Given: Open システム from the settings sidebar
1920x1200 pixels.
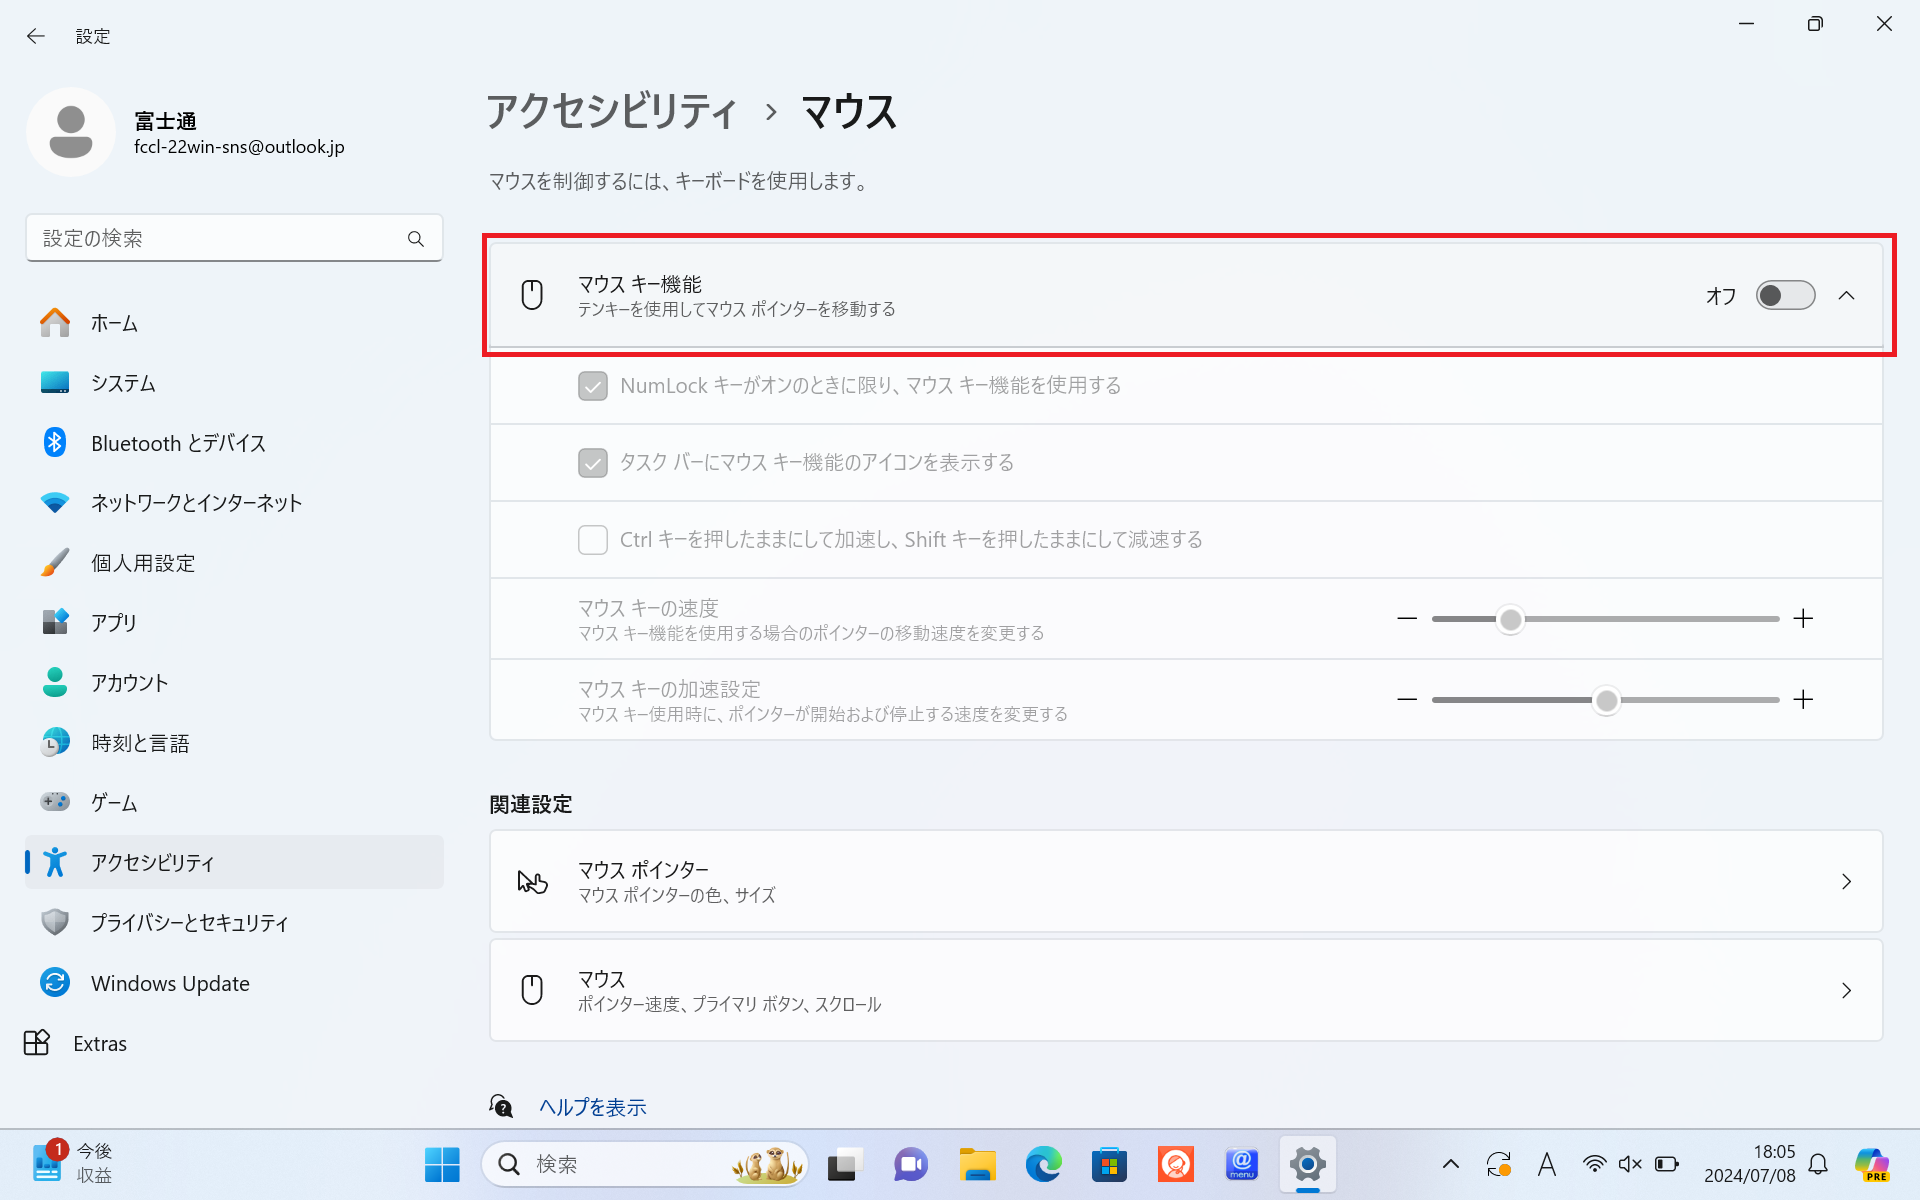Looking at the screenshot, I should pos(123,382).
